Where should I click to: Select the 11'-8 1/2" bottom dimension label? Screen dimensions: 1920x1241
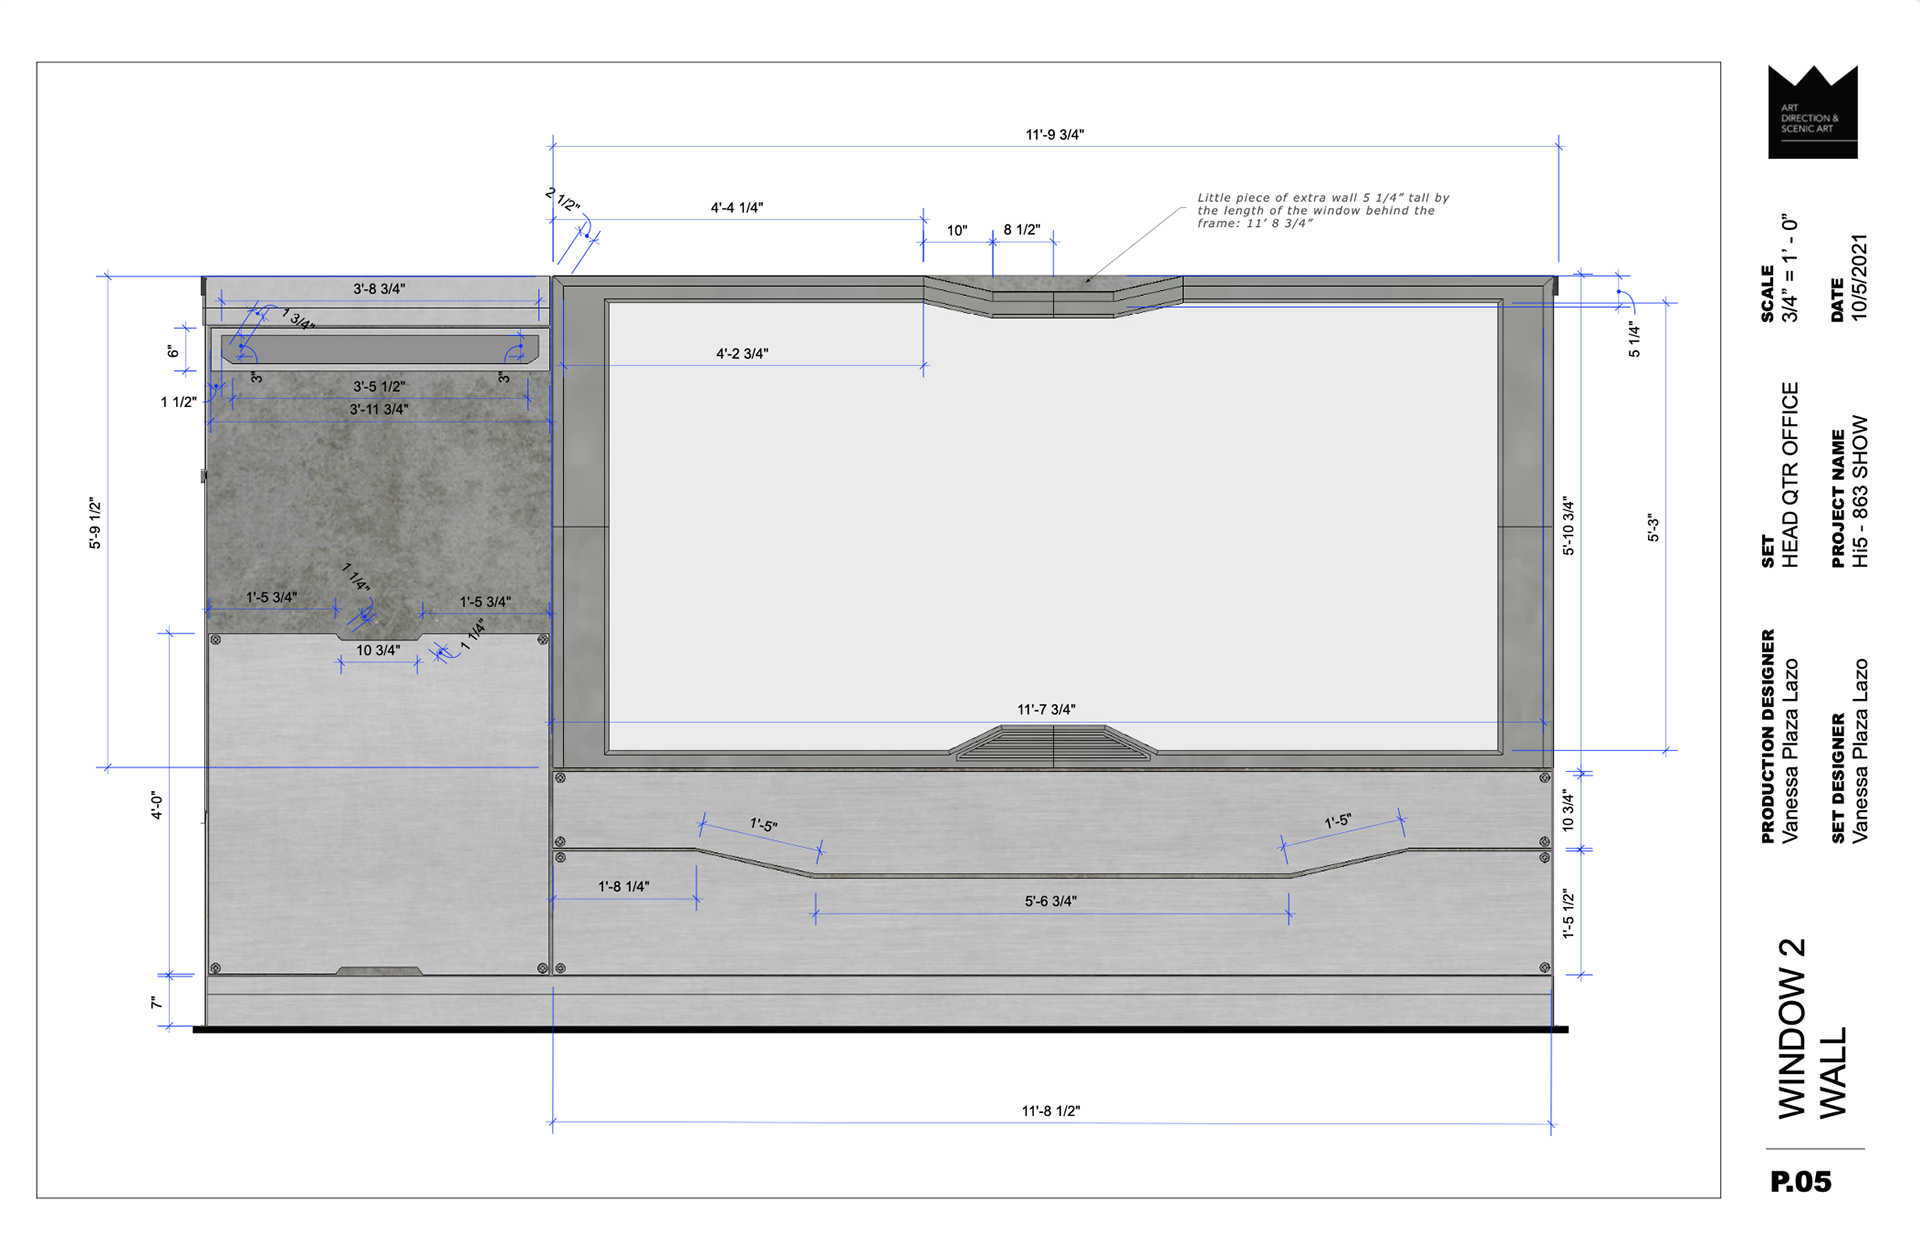pyautogui.click(x=1050, y=1111)
